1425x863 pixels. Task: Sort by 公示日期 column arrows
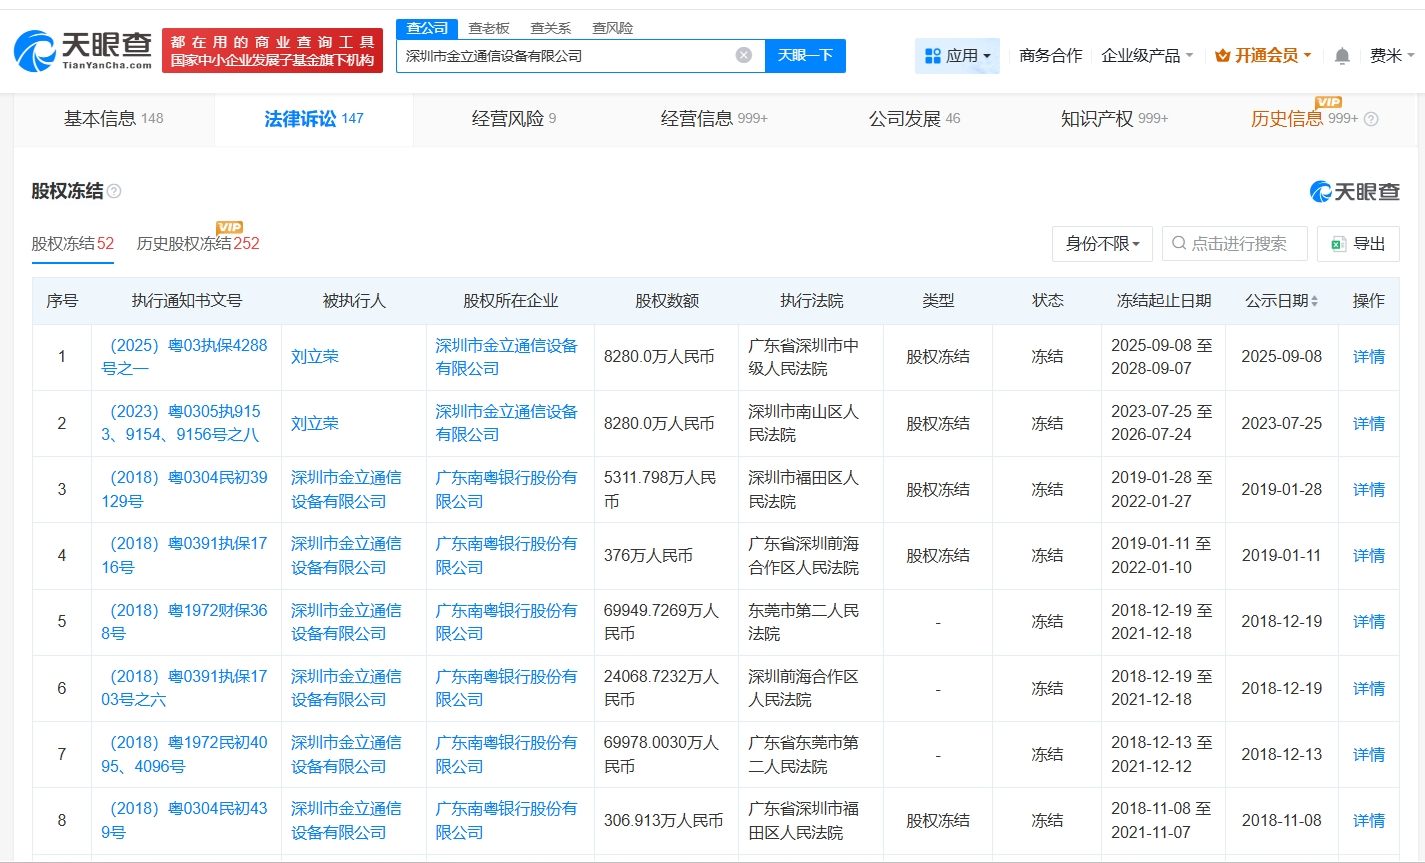[1314, 301]
